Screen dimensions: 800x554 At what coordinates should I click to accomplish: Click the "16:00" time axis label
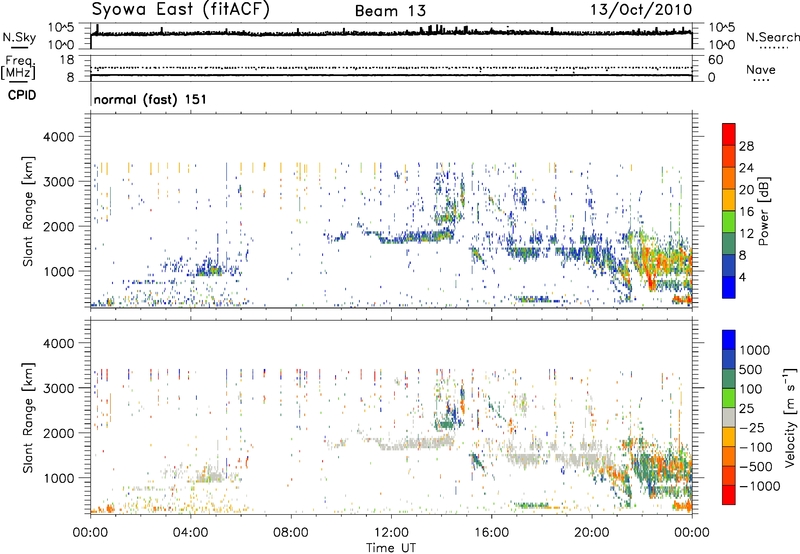pos(491,533)
